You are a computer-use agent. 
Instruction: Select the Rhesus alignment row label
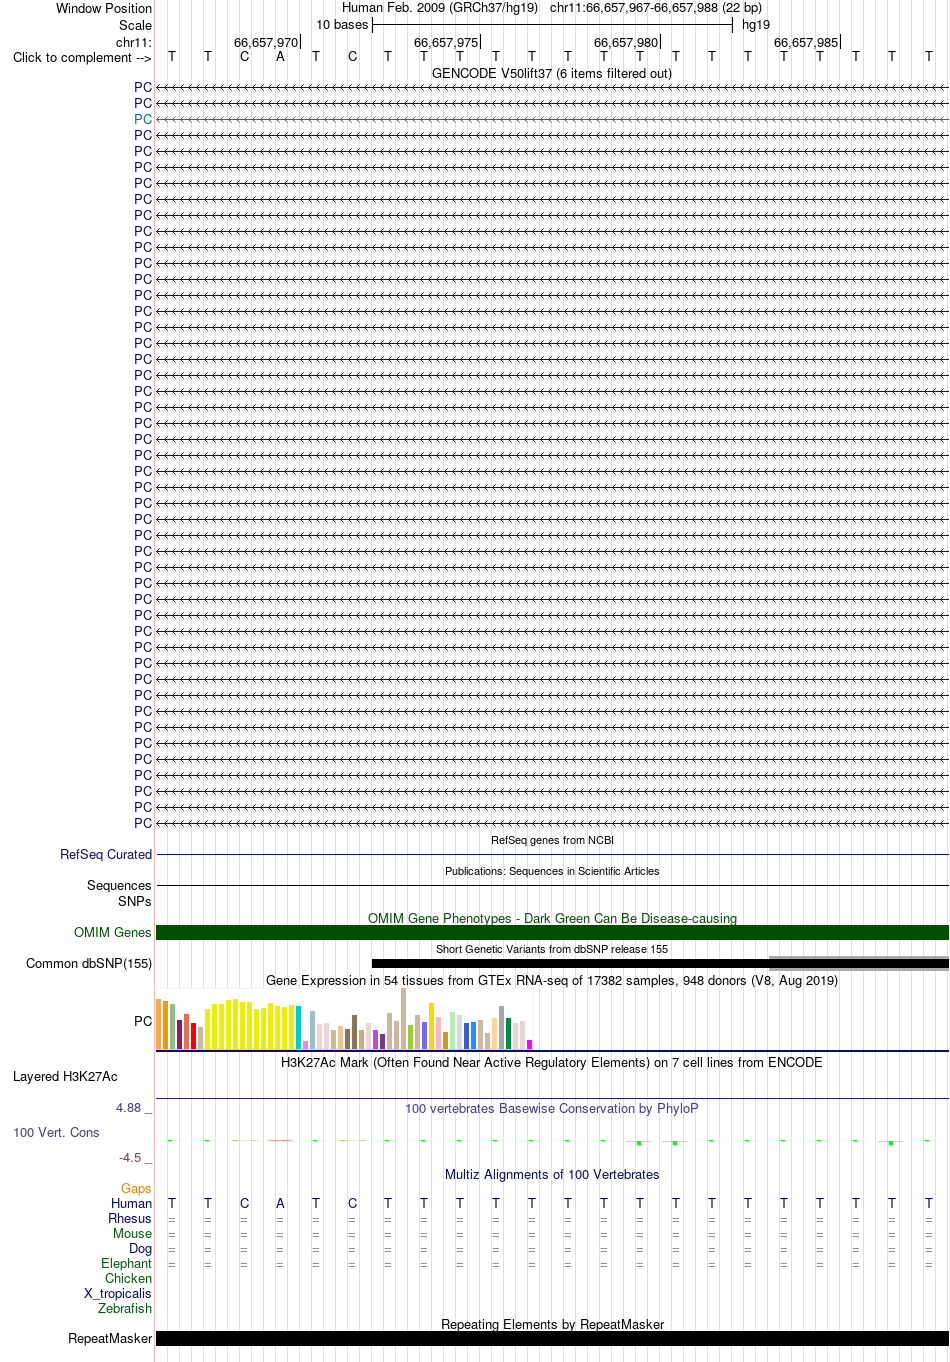pyautogui.click(x=130, y=1218)
